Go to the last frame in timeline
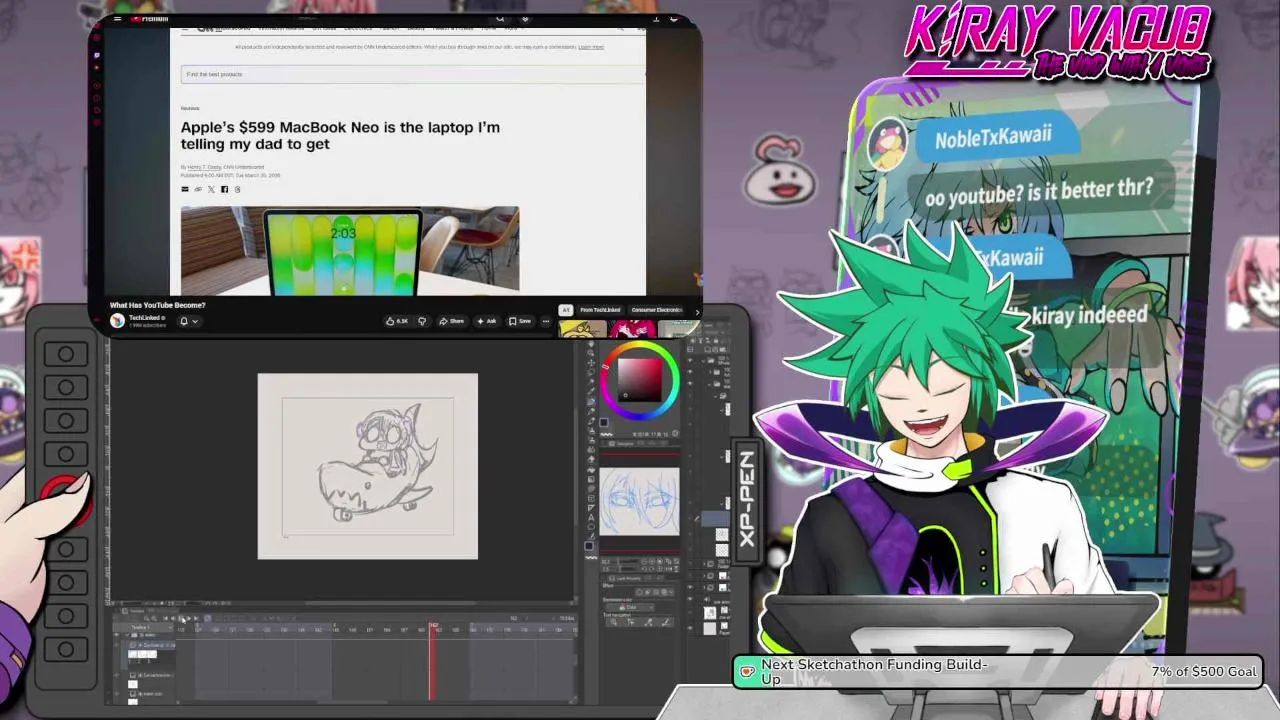This screenshot has width=1280, height=720. (x=196, y=618)
